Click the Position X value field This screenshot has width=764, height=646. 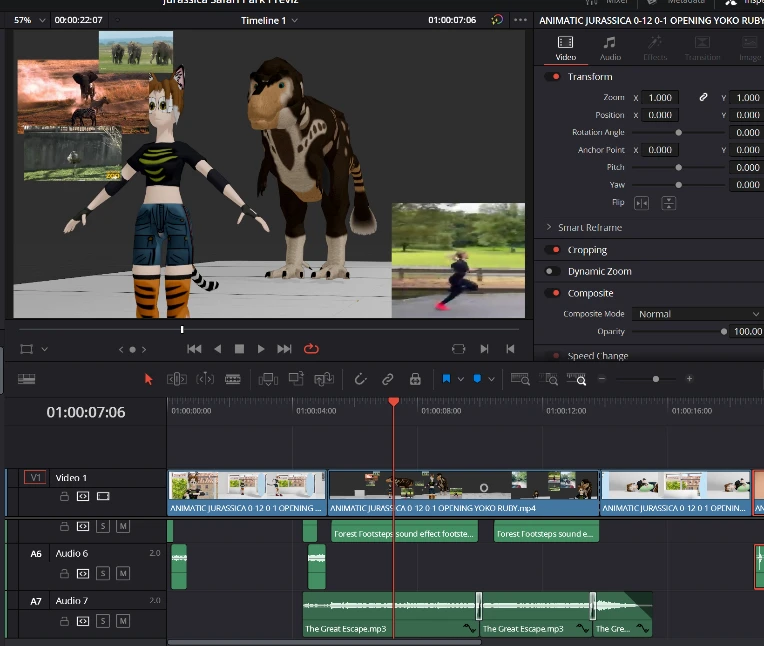pyautogui.click(x=660, y=115)
